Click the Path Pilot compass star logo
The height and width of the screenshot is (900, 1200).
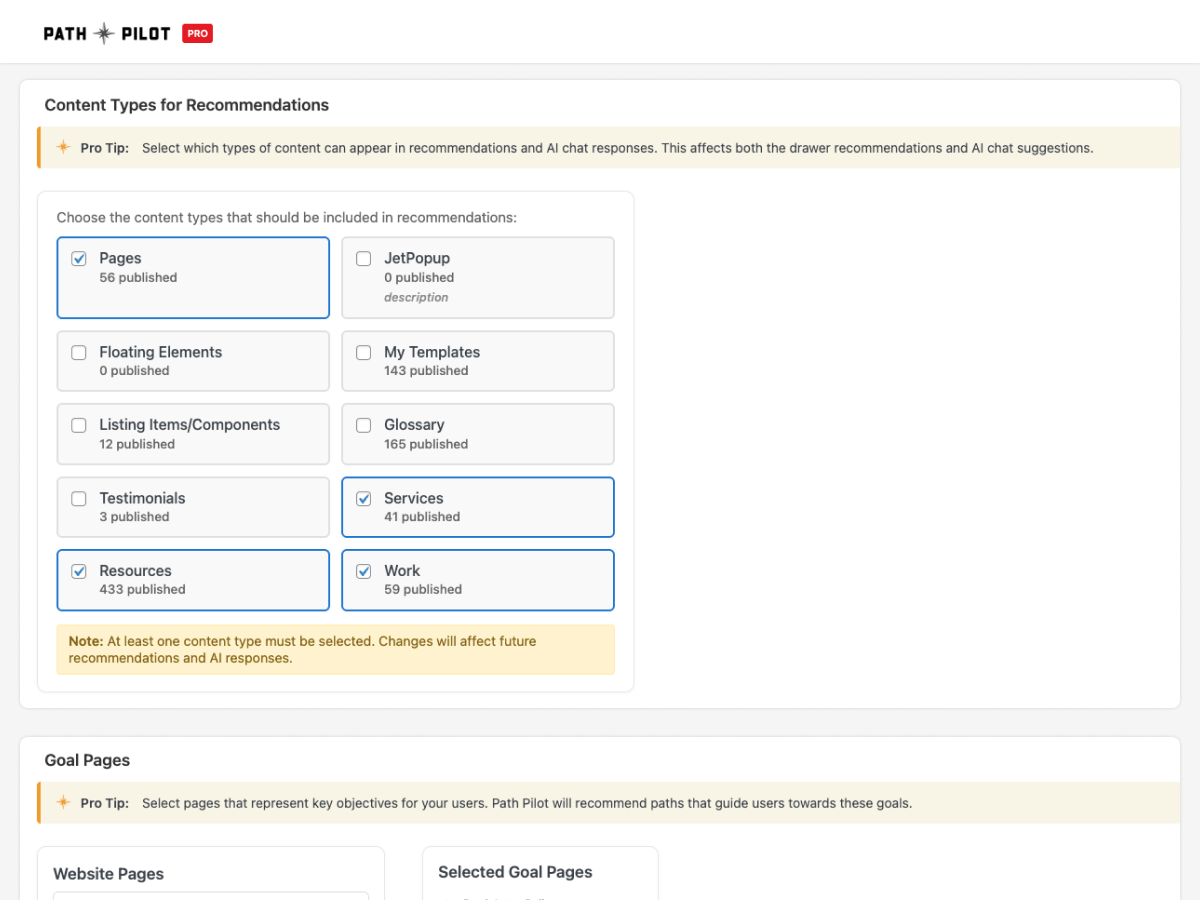point(105,34)
